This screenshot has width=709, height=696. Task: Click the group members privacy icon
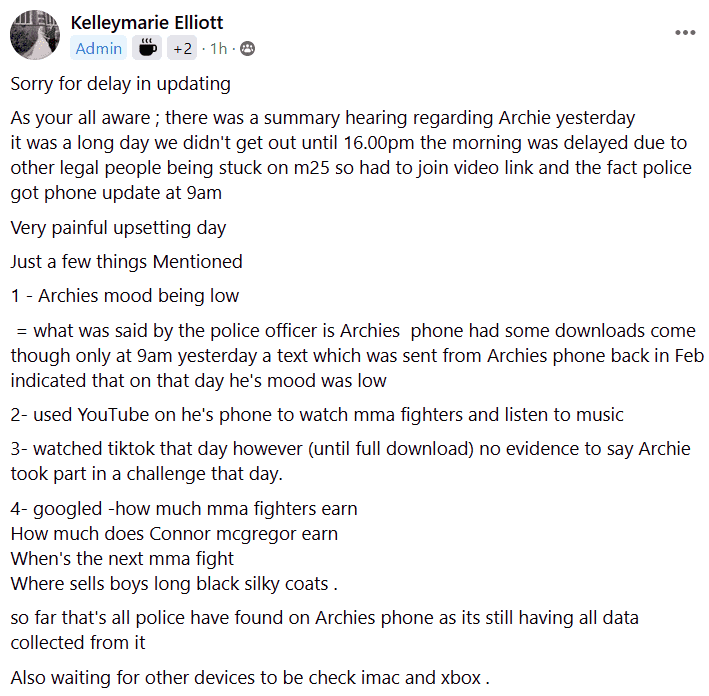[x=247, y=48]
